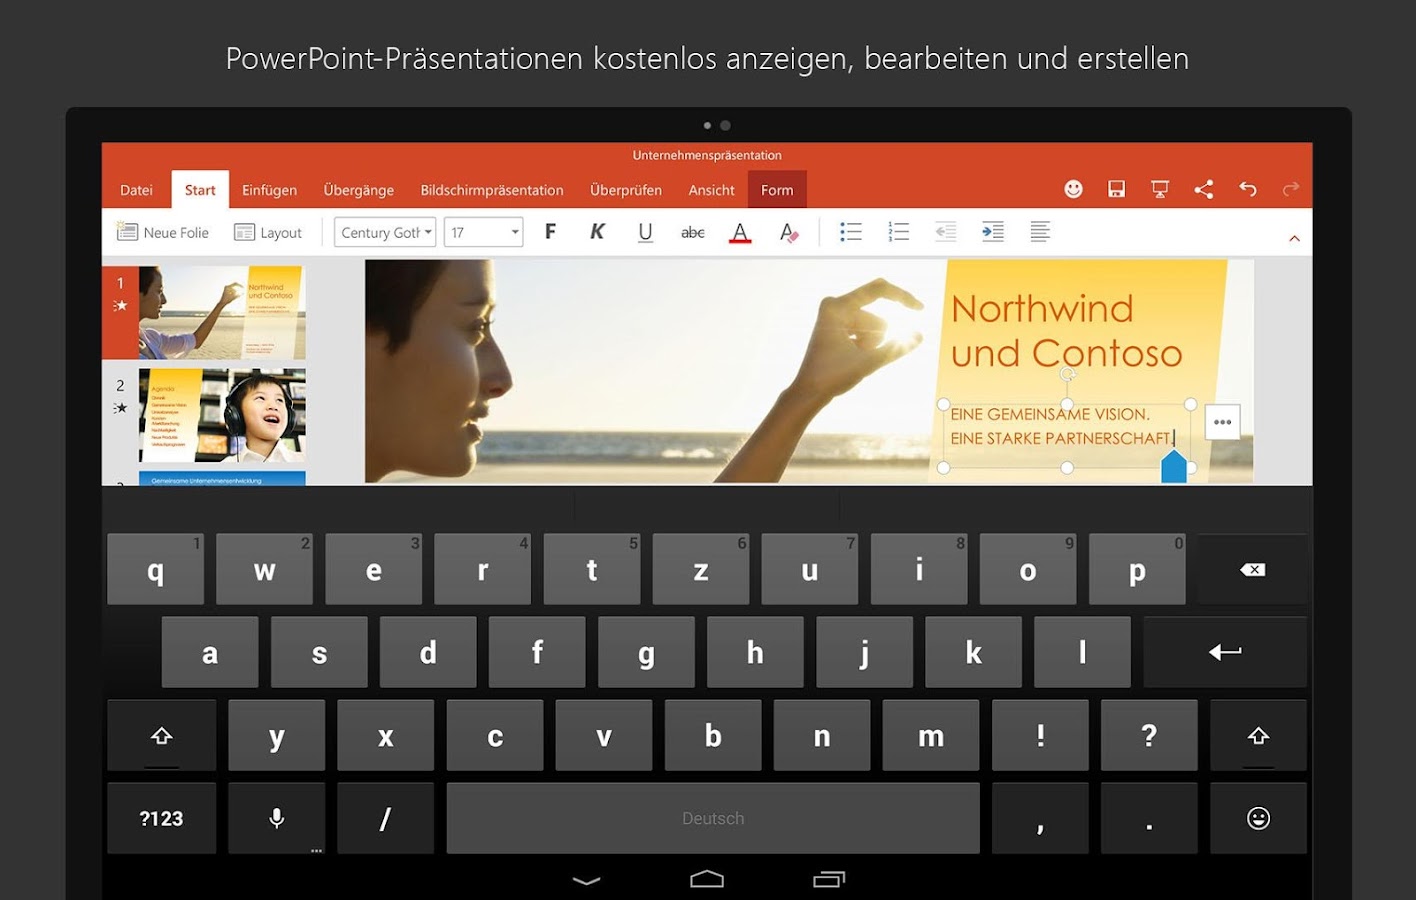Apply a bulleted list
1416x900 pixels.
pos(851,231)
